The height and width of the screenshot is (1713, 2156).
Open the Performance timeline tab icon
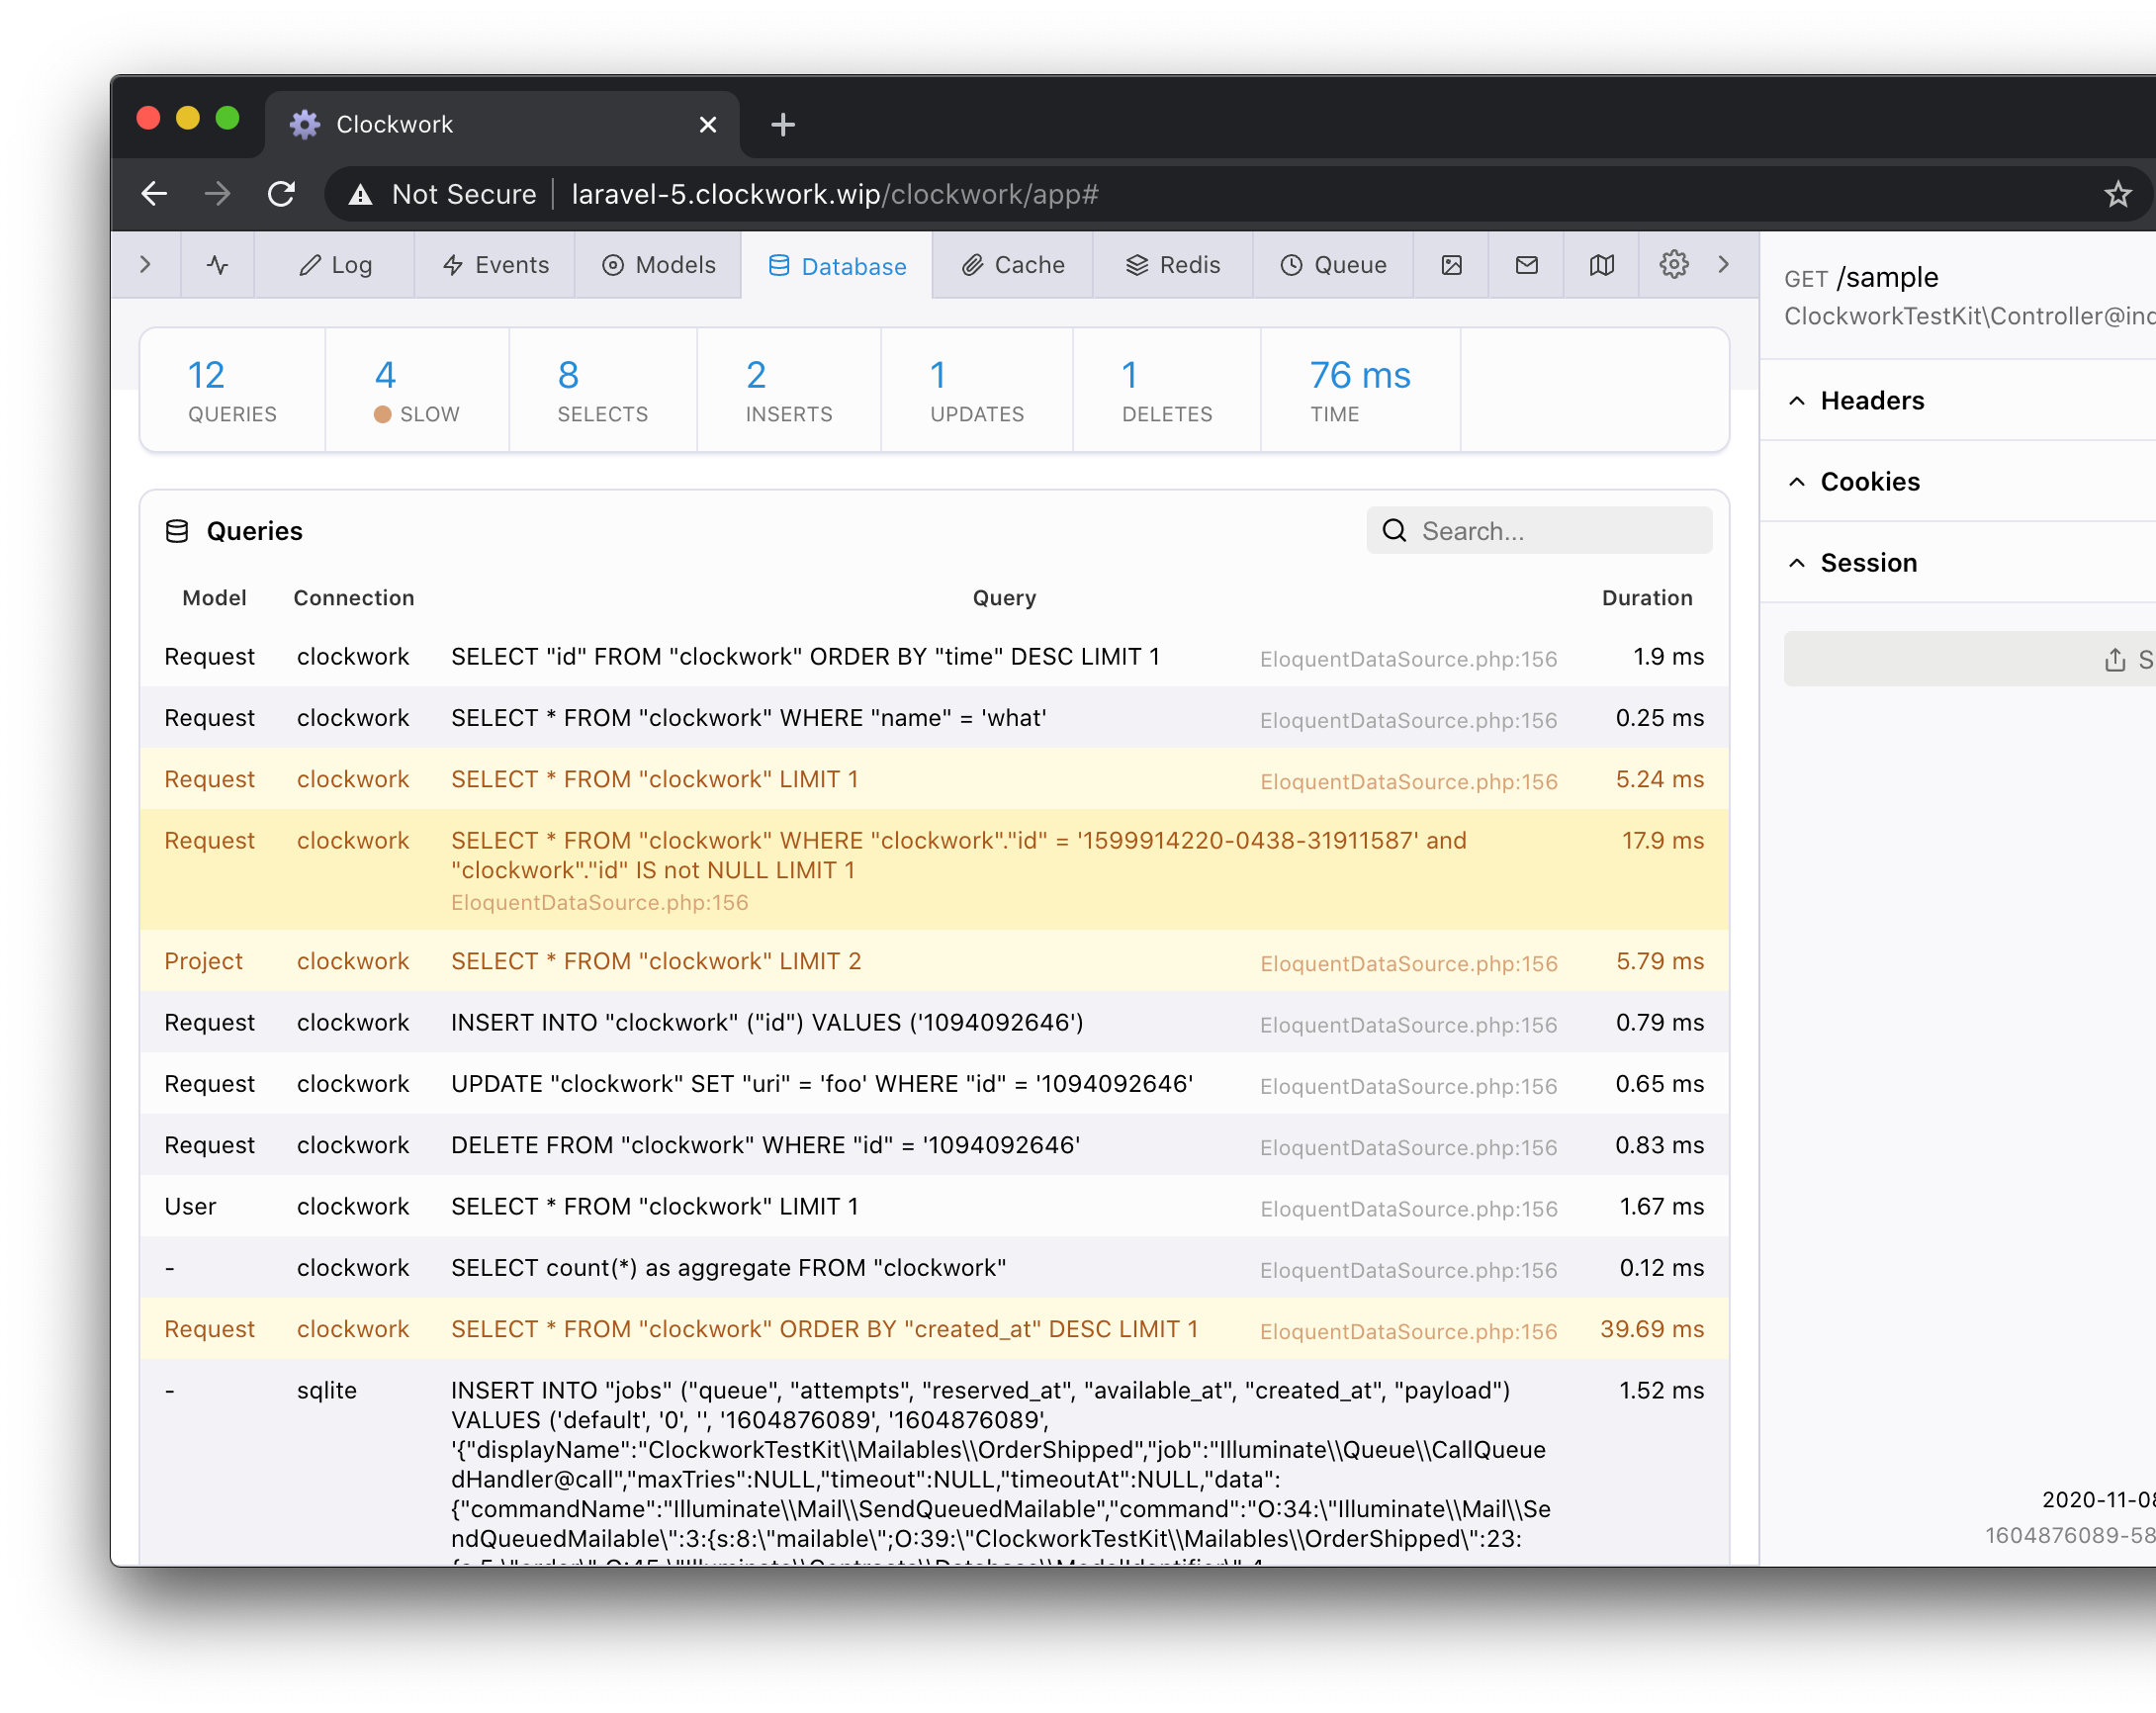217,265
